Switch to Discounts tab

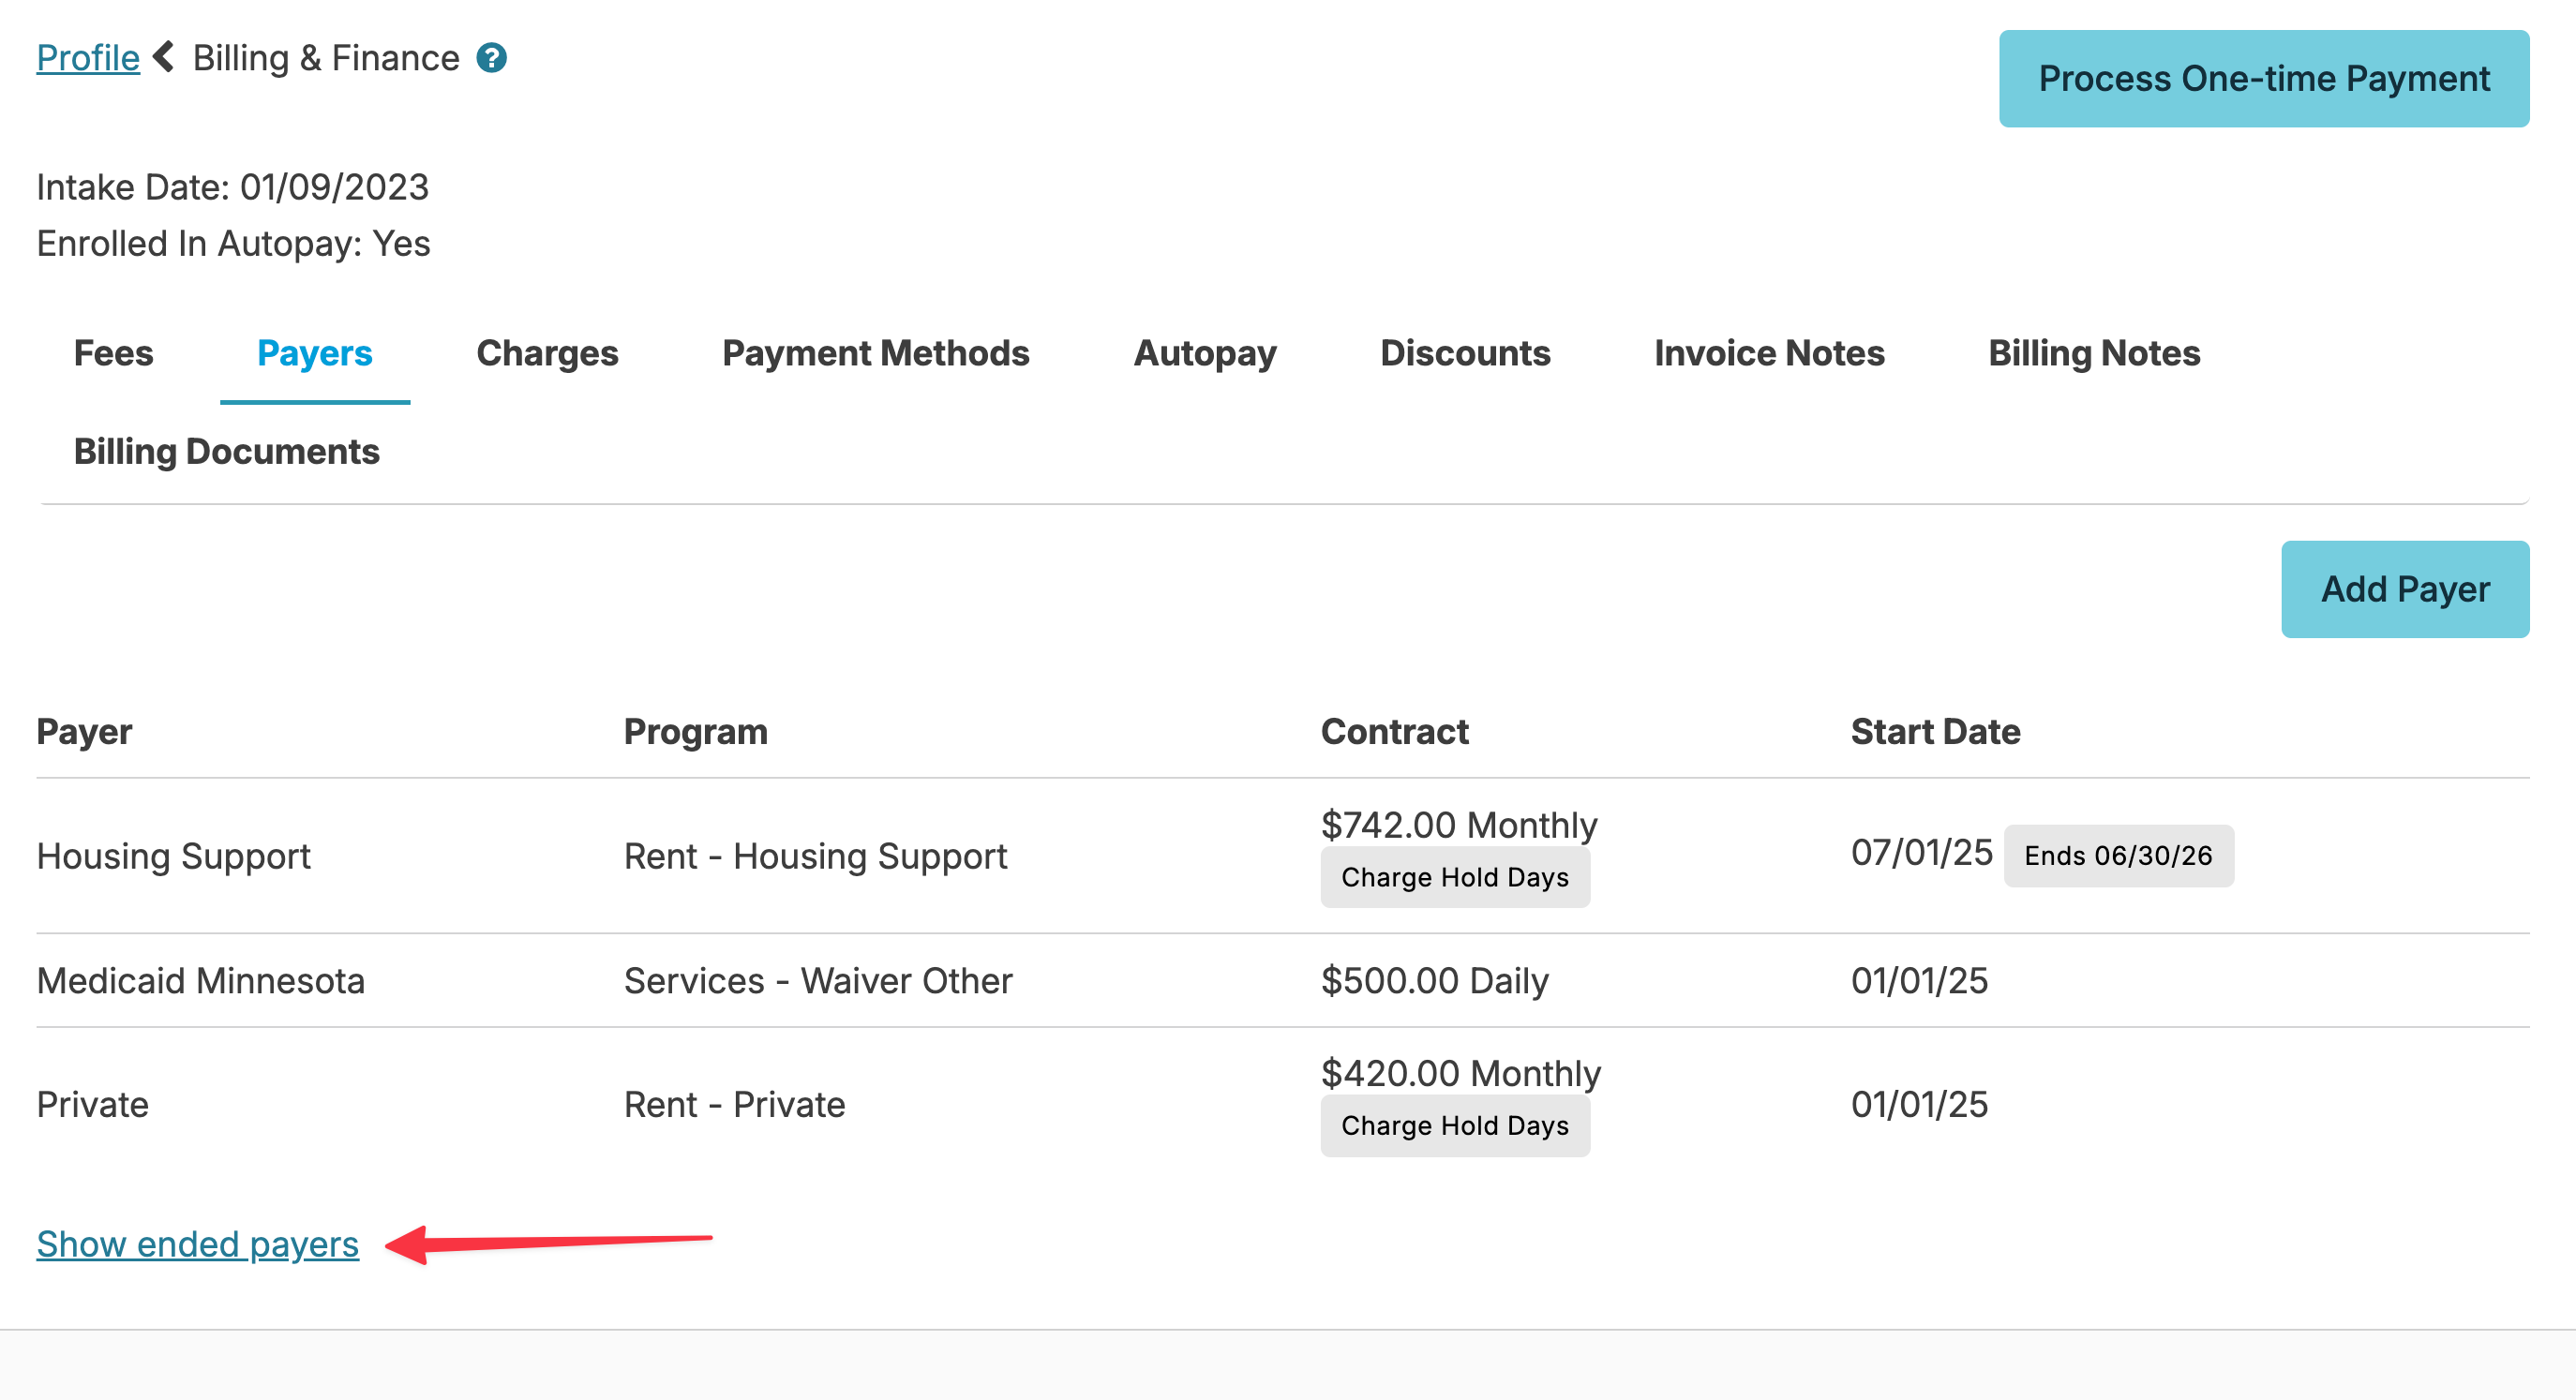1464,353
